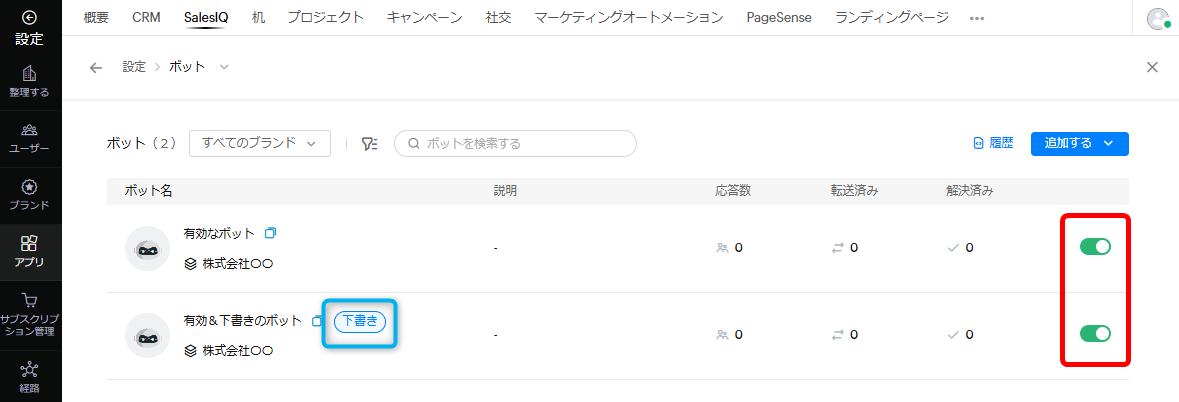Focus the ボットを検索する search field
Viewport: 1179px width, 402px height.
coord(516,144)
